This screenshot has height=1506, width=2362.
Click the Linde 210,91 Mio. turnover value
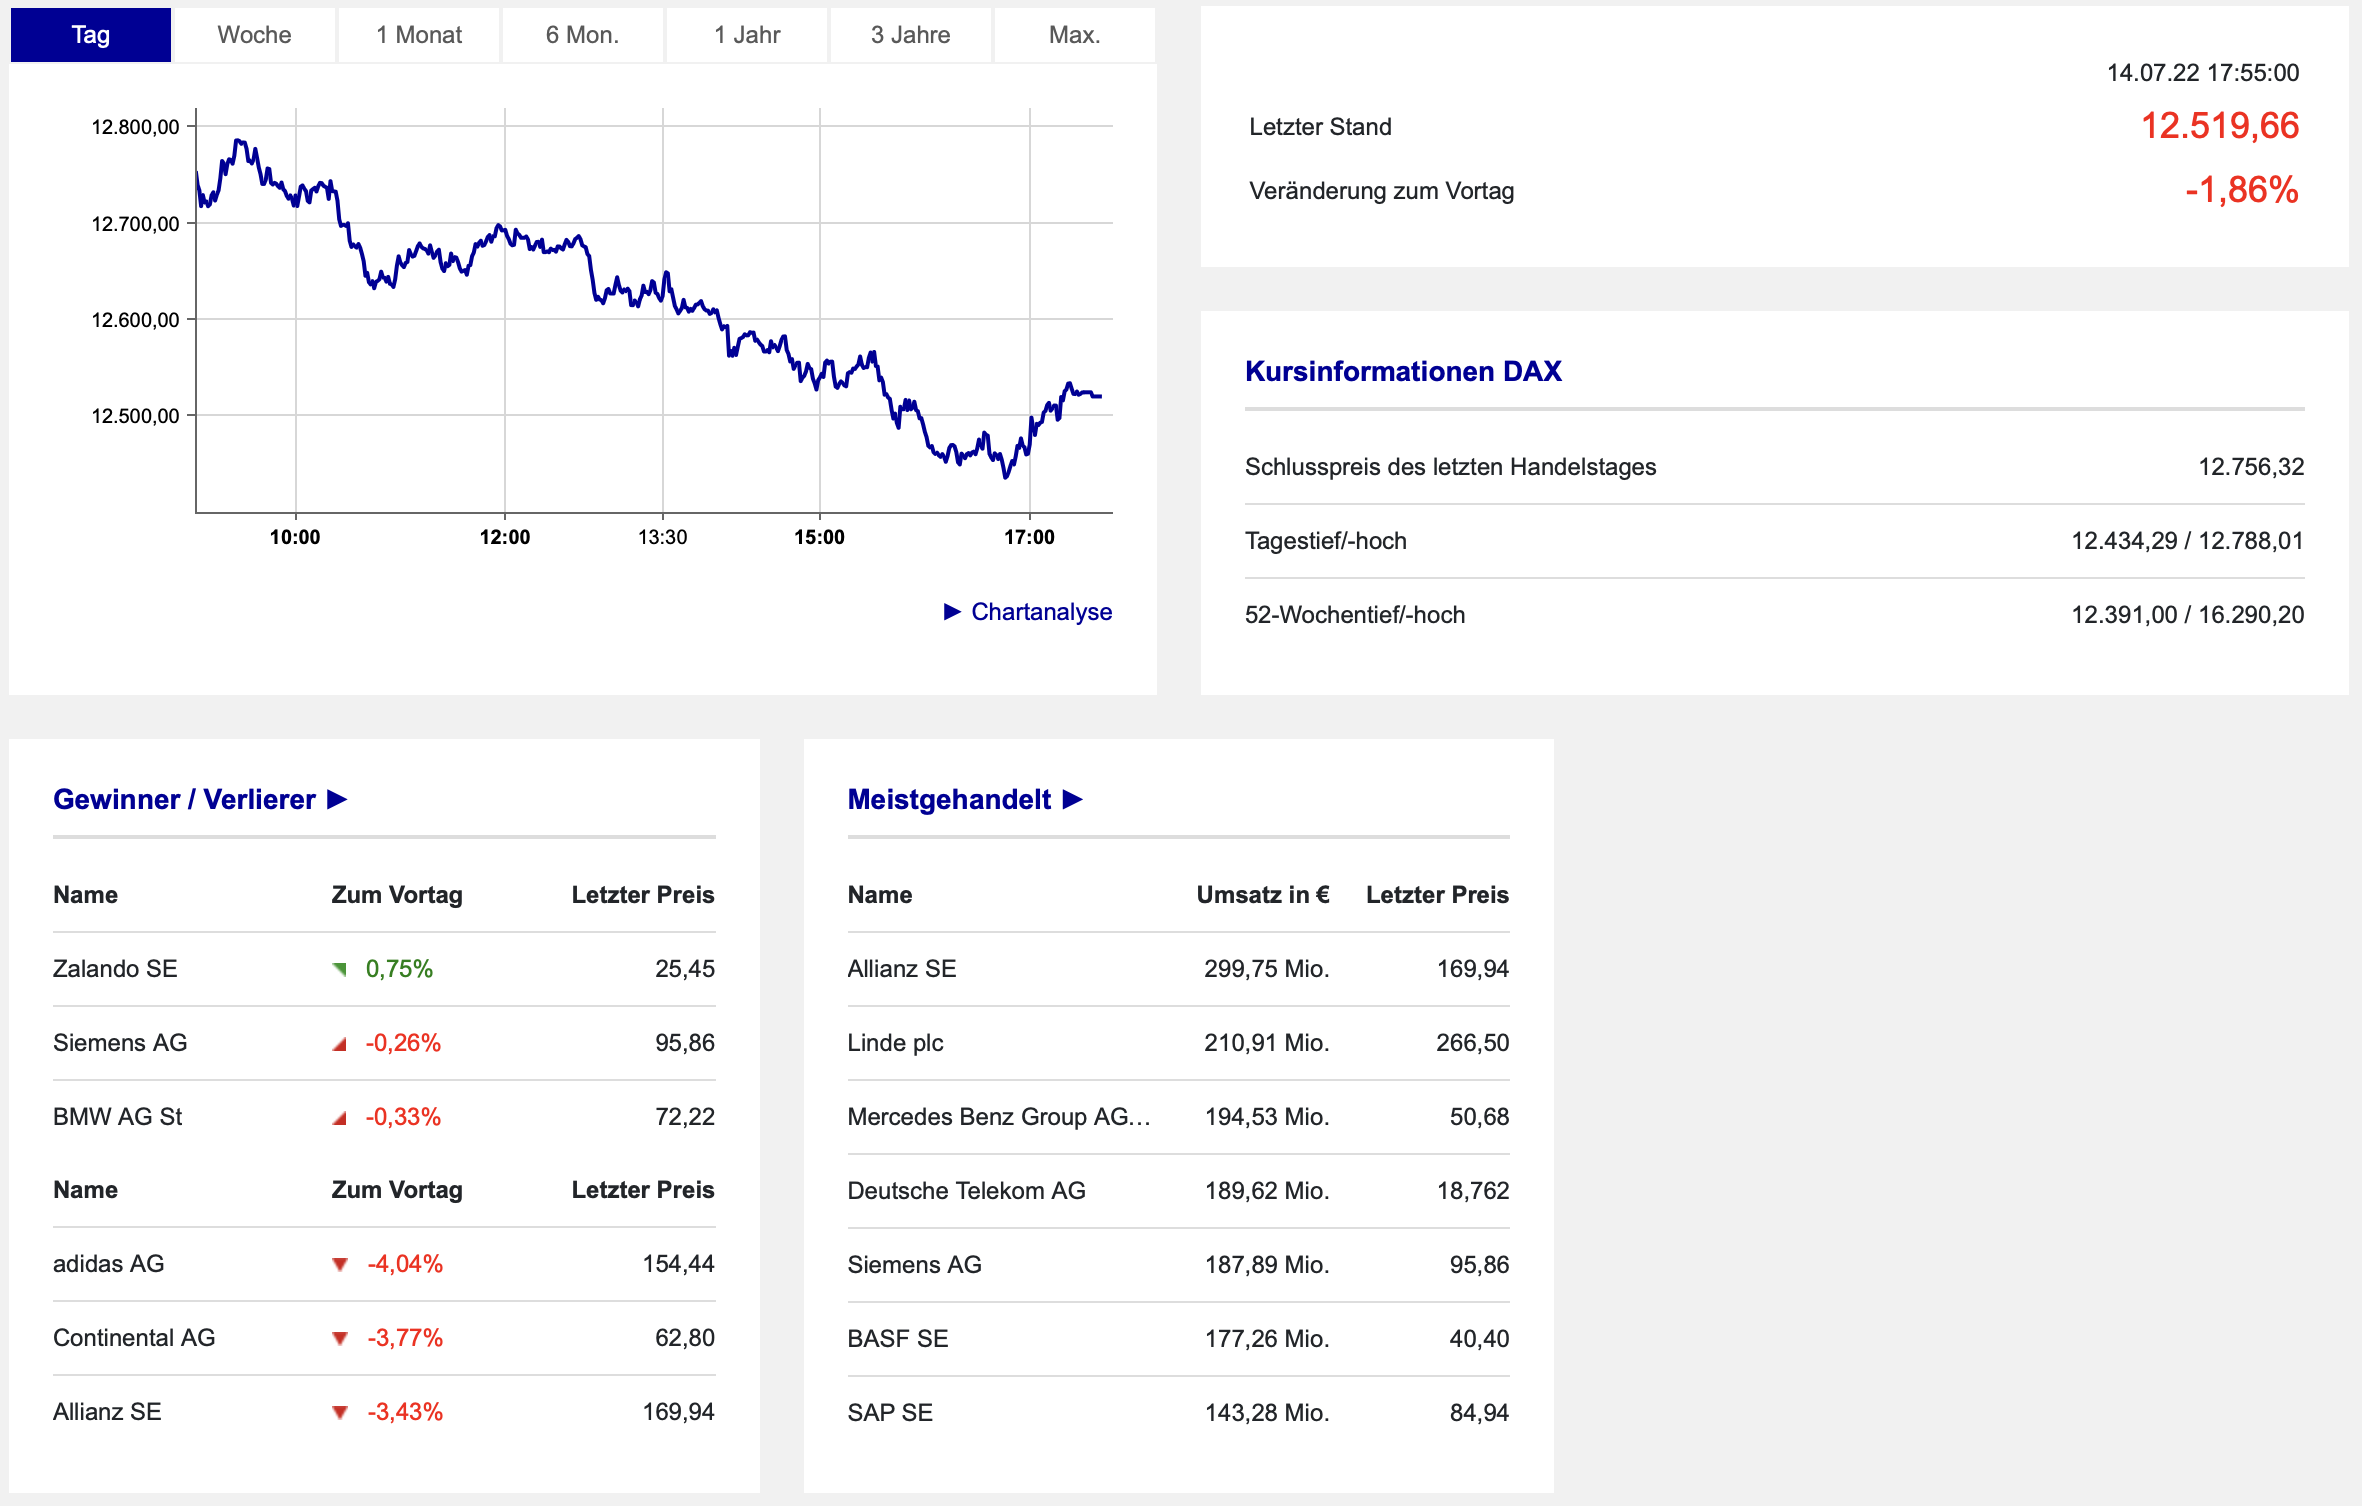[1266, 1043]
